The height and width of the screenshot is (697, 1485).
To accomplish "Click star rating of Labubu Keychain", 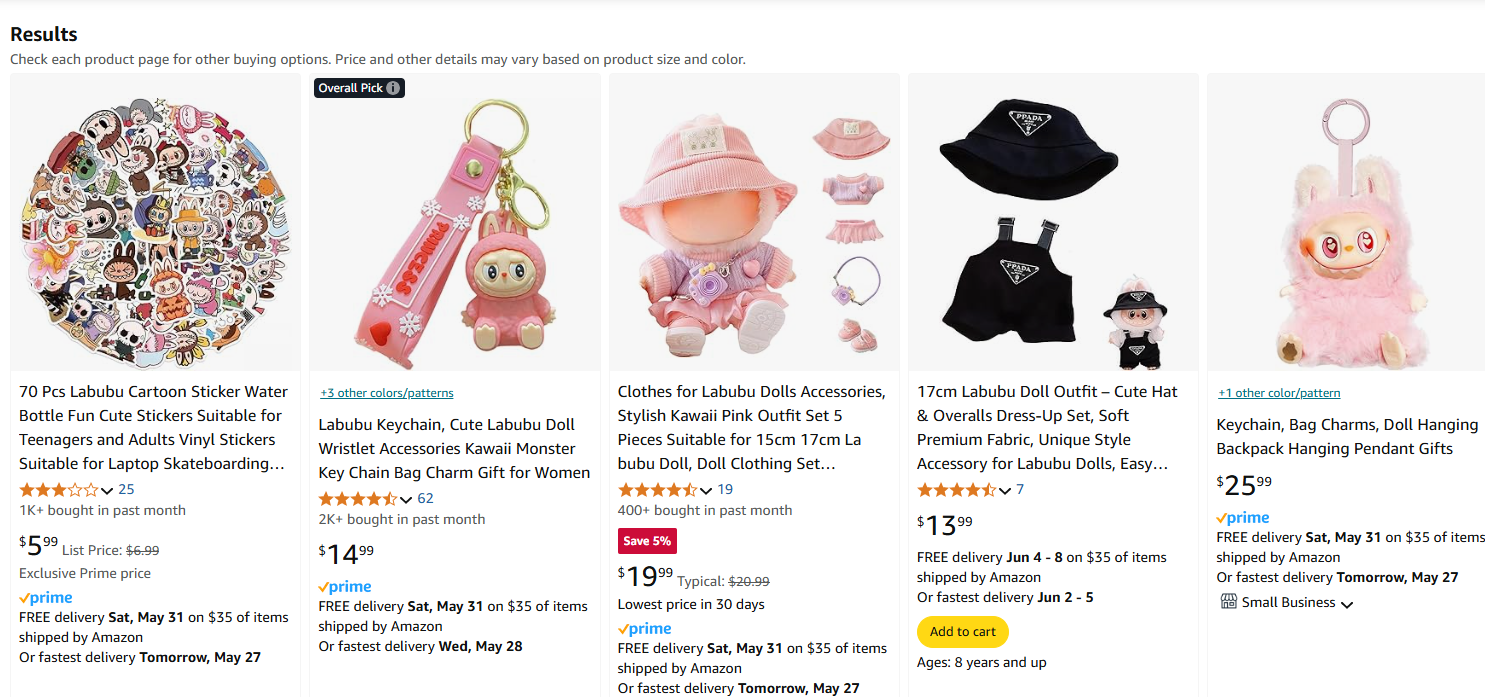I will click(x=357, y=499).
